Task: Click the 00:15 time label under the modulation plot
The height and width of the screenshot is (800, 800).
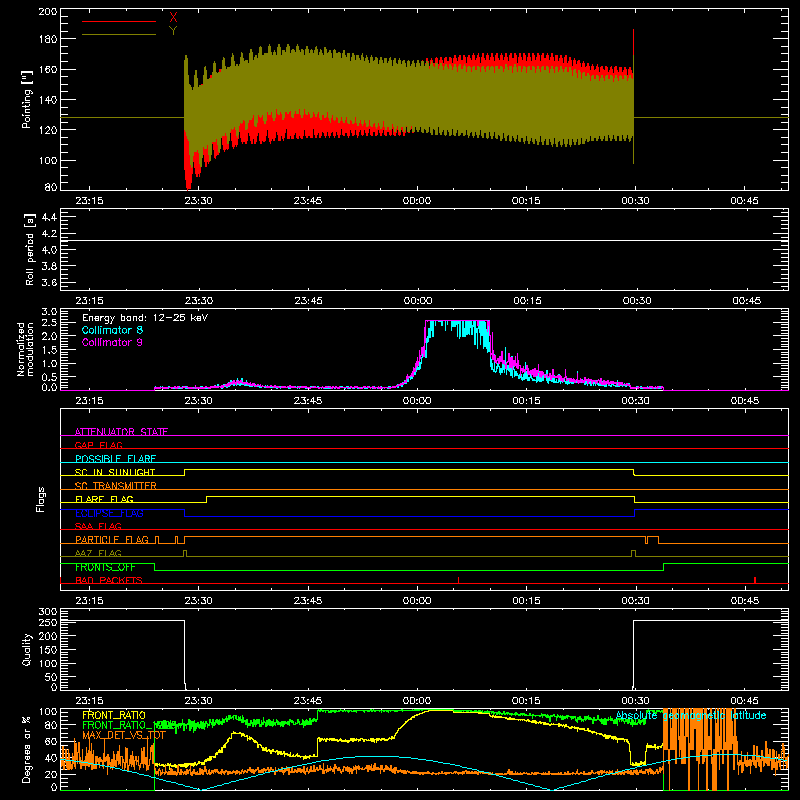Action: [527, 401]
